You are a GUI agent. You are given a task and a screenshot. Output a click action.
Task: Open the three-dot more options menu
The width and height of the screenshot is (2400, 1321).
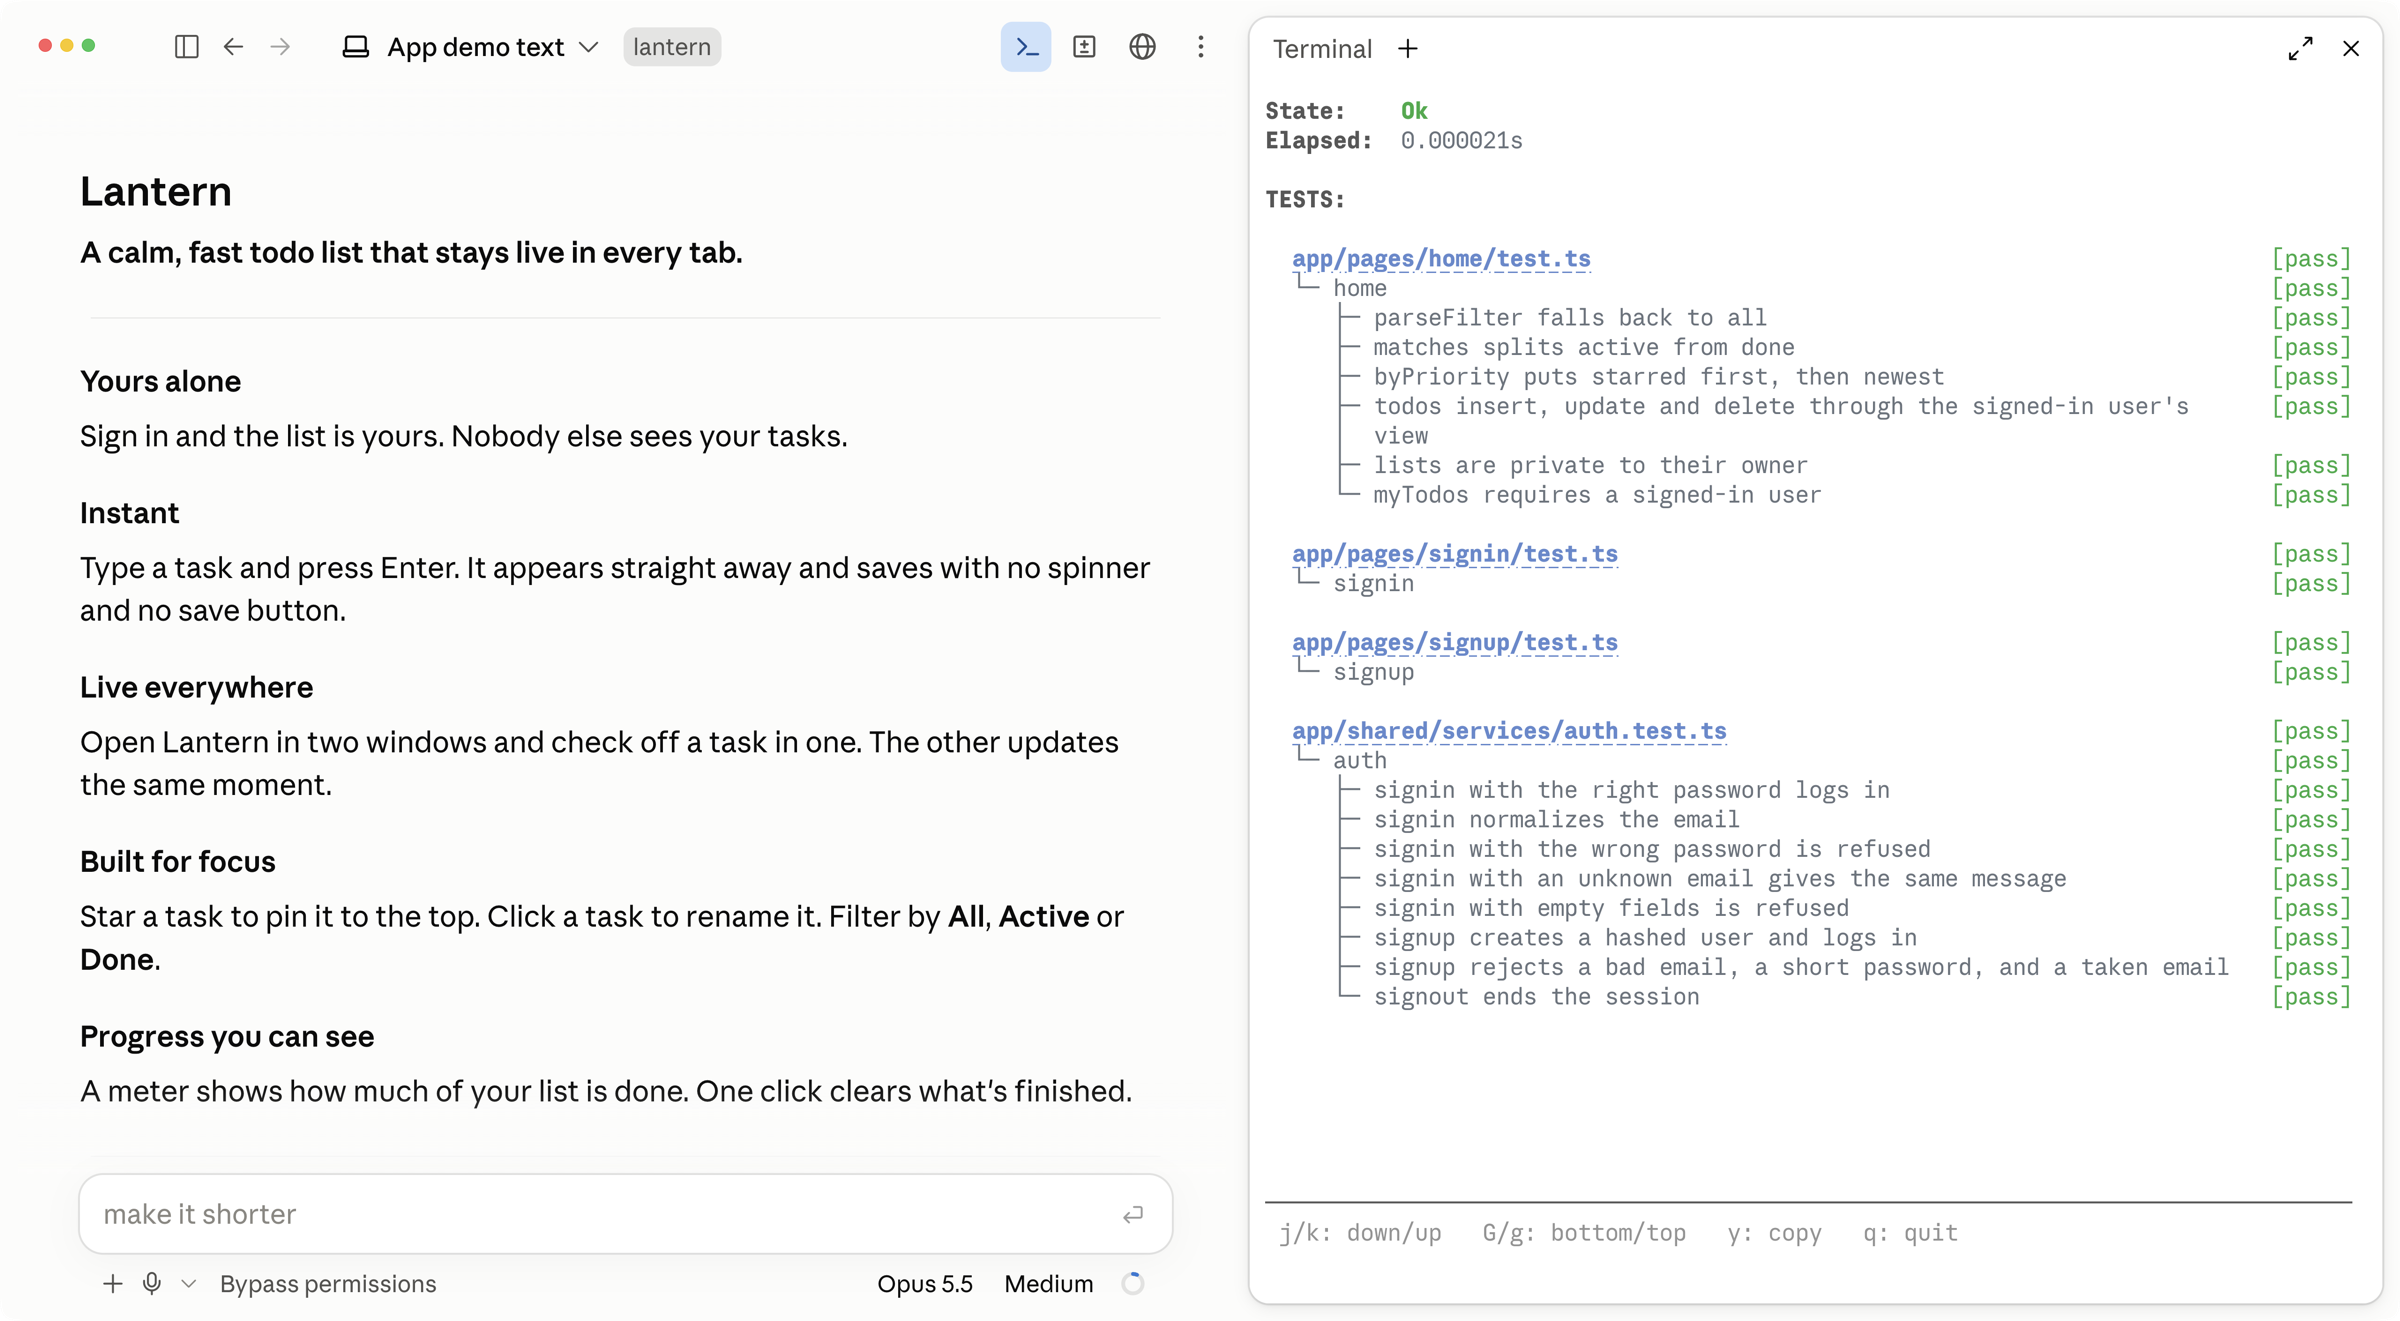(1201, 47)
